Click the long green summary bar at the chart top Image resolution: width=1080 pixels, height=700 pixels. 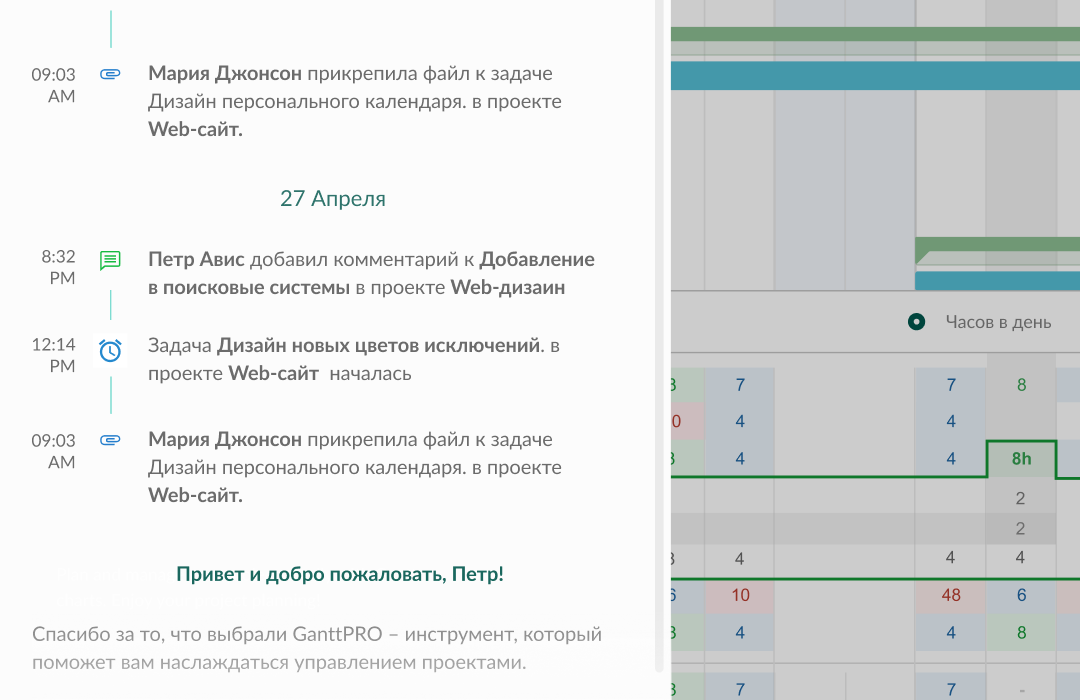coord(875,34)
